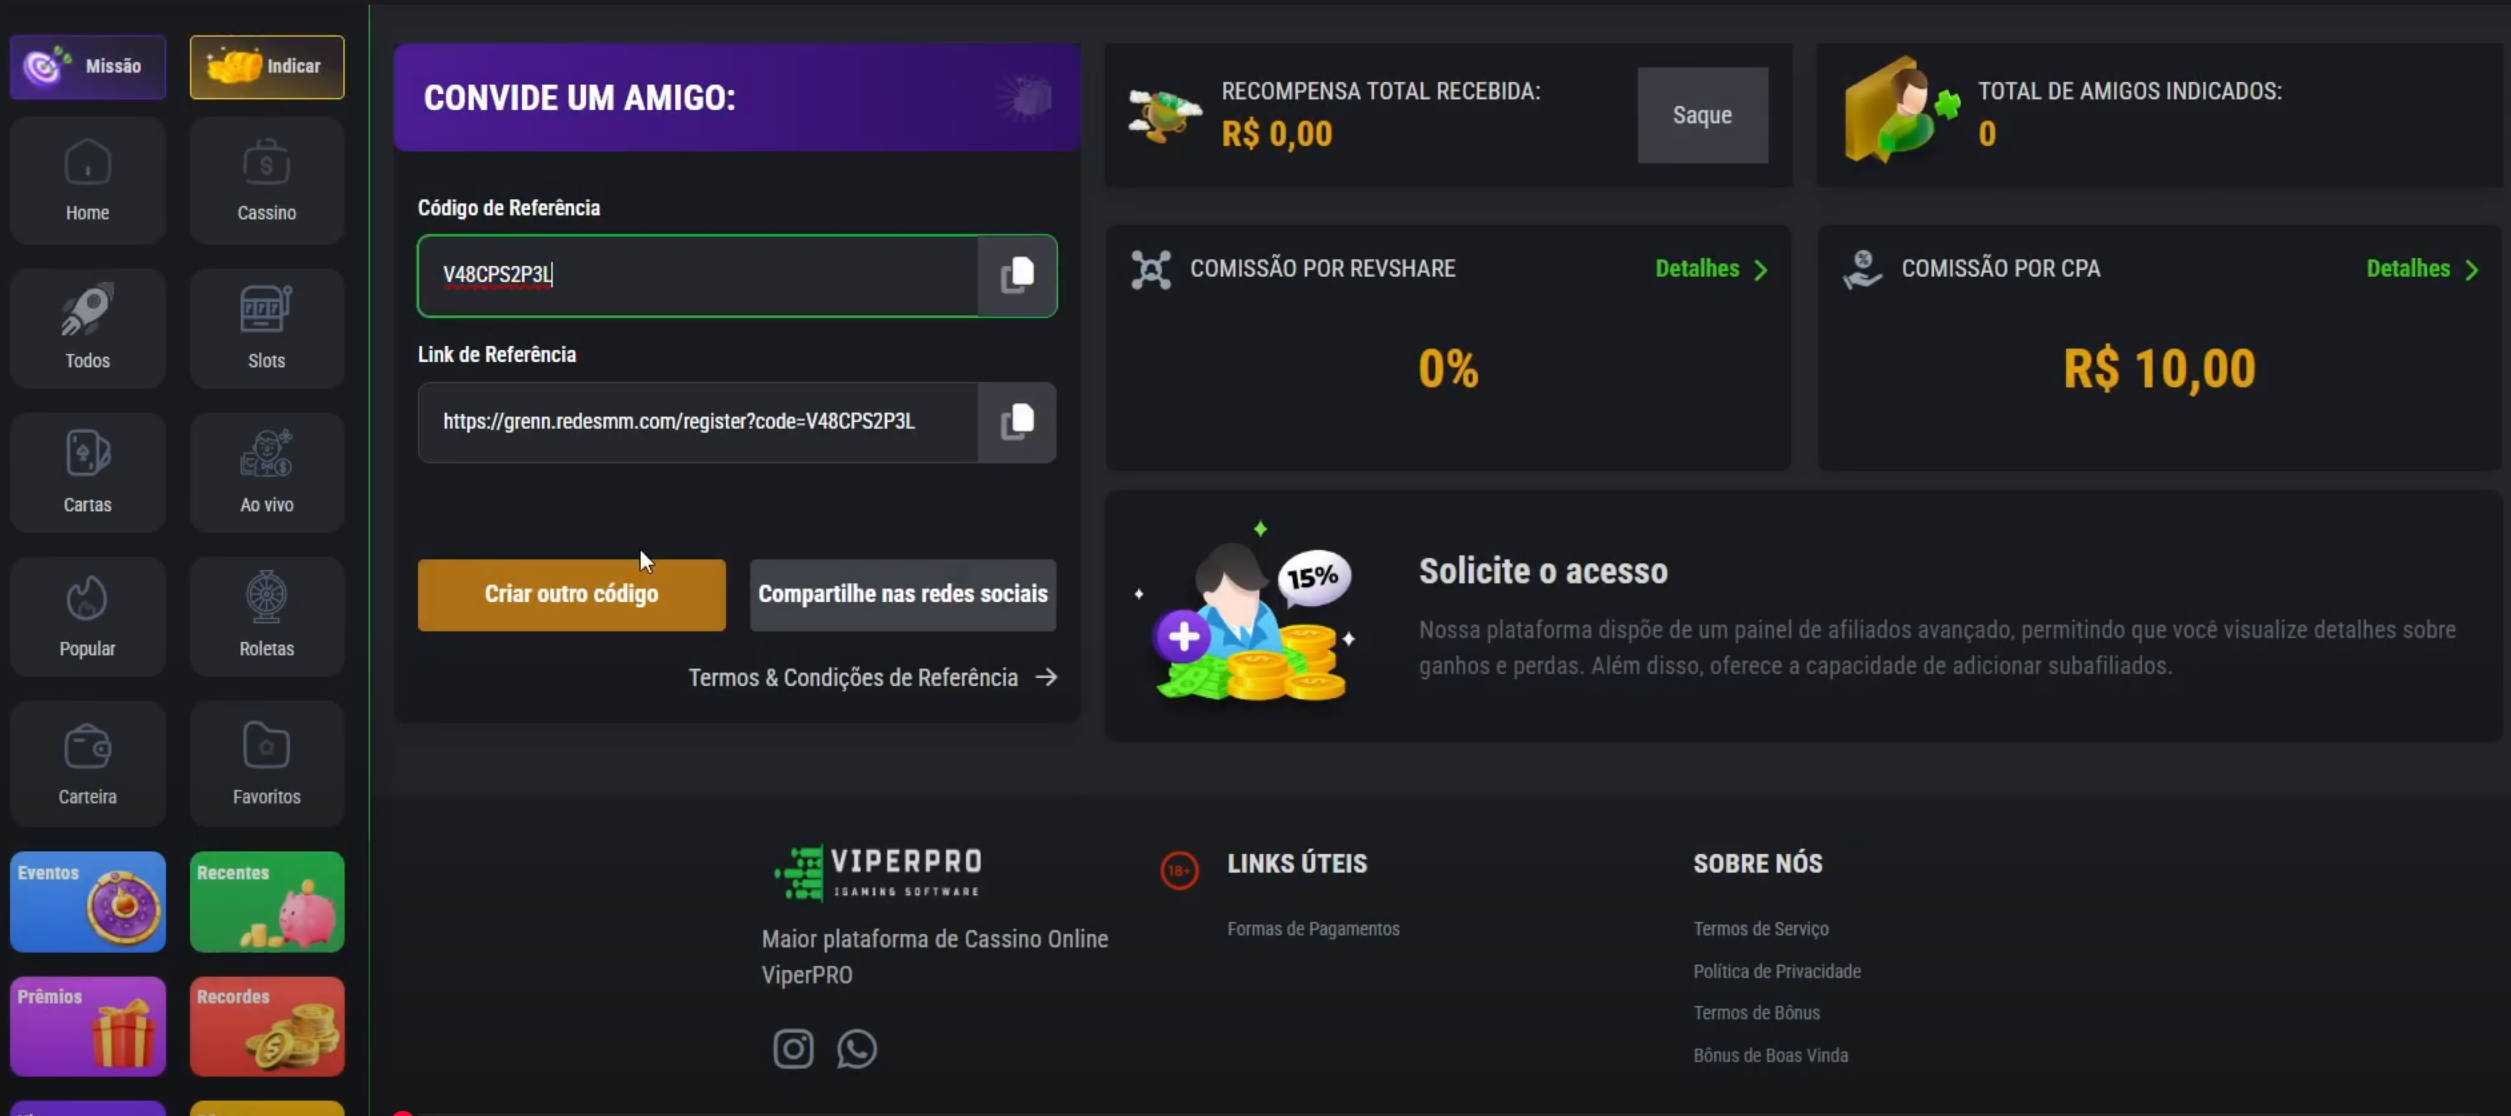
Task: Open the Slots category
Action: [267, 328]
